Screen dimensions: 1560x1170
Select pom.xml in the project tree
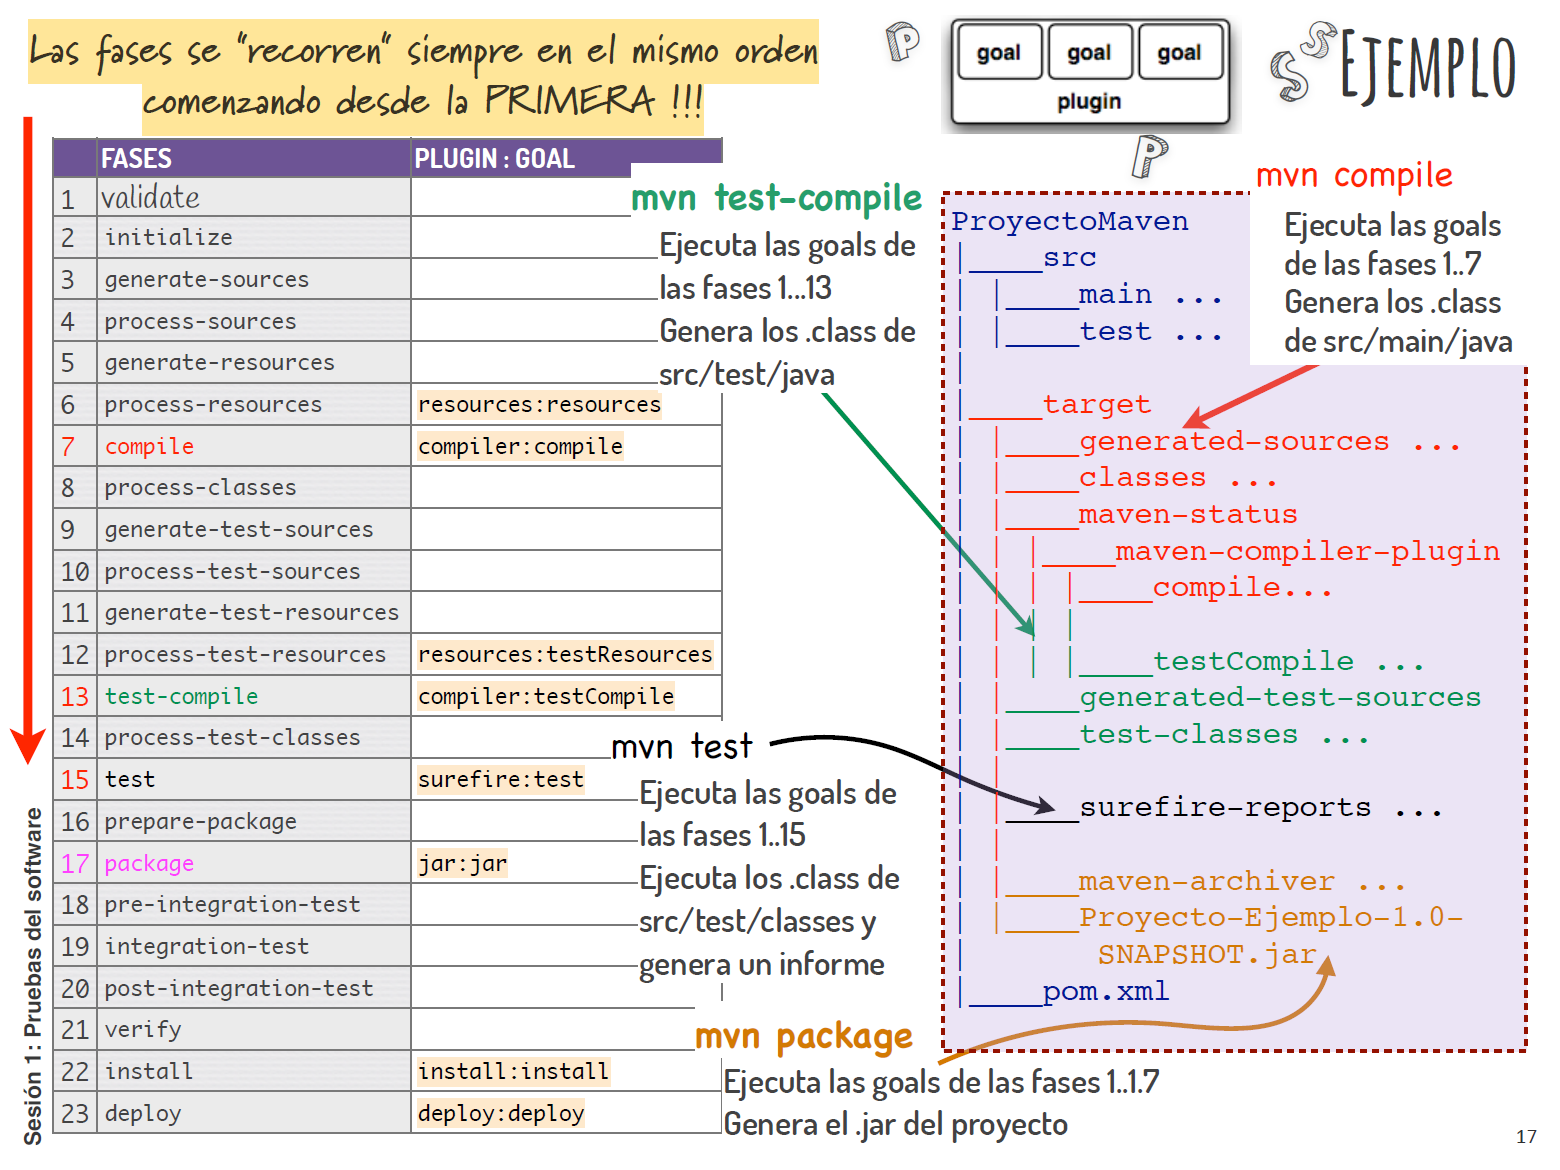[x=1105, y=992]
